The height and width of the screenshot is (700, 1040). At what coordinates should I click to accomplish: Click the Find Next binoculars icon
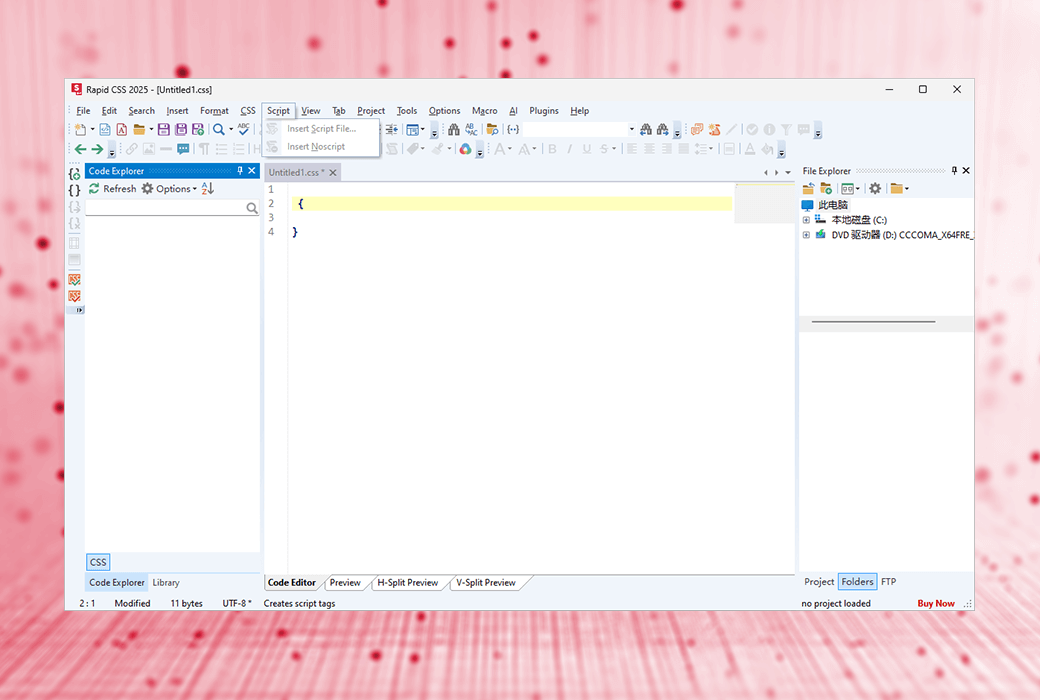[663, 129]
